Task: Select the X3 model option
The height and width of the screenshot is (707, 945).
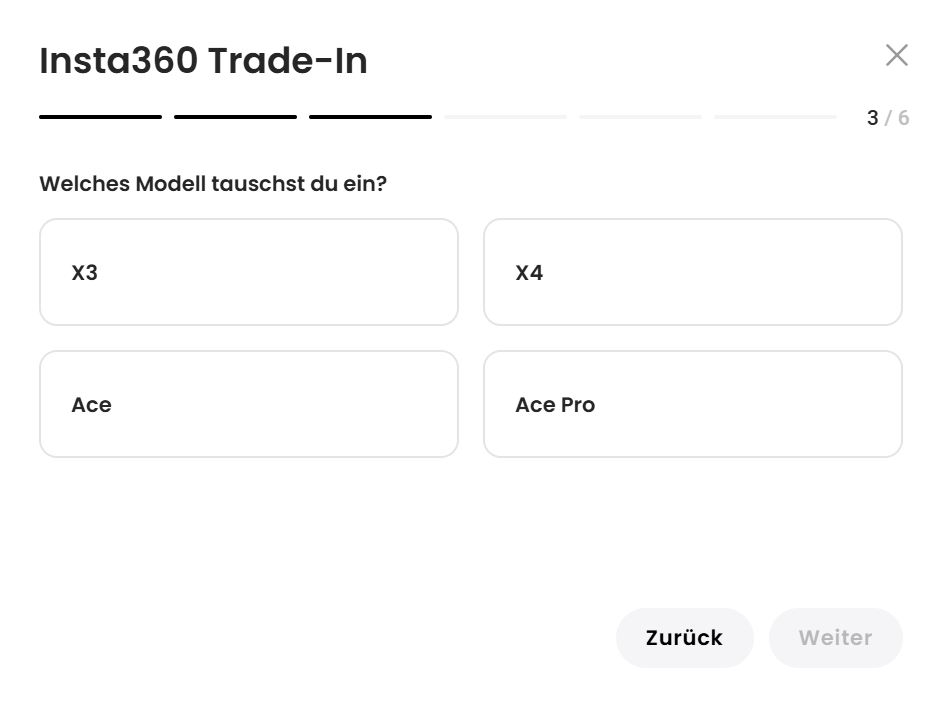Action: [x=248, y=272]
